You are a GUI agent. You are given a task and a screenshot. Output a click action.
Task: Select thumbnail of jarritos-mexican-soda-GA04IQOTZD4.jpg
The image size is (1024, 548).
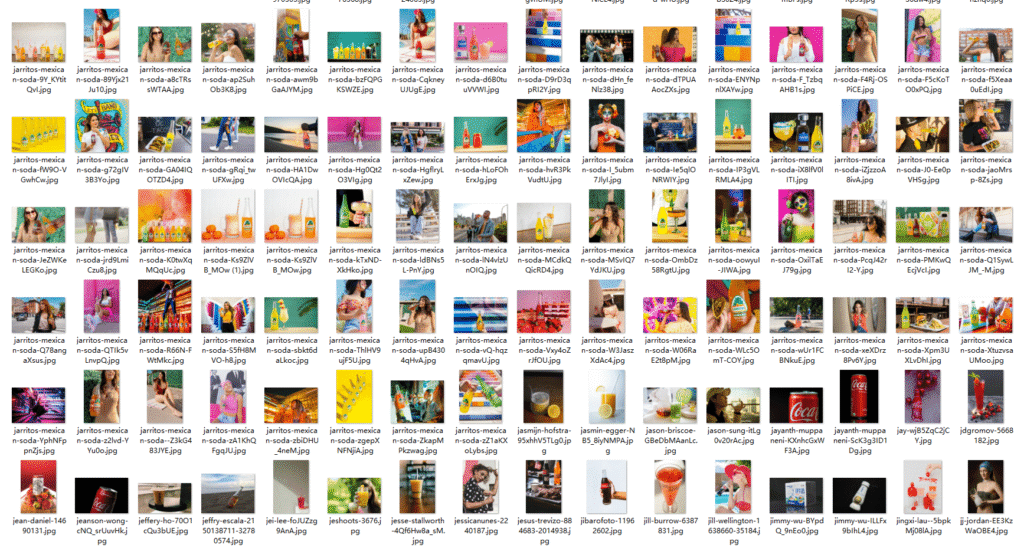pos(165,134)
